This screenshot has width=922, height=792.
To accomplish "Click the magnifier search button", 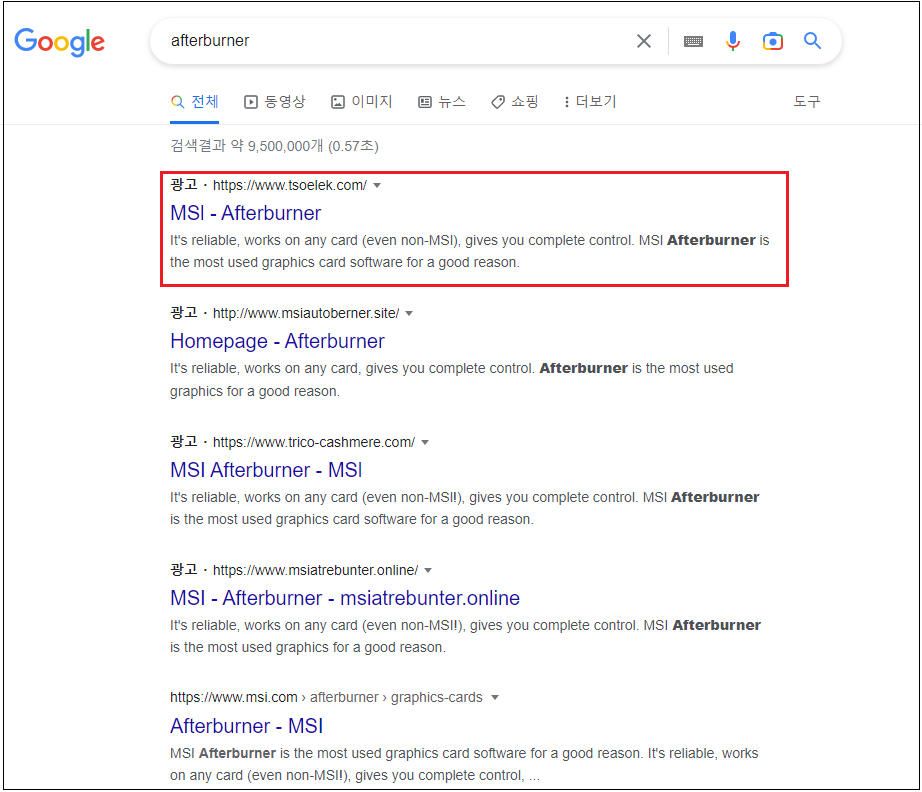I will (x=813, y=41).
